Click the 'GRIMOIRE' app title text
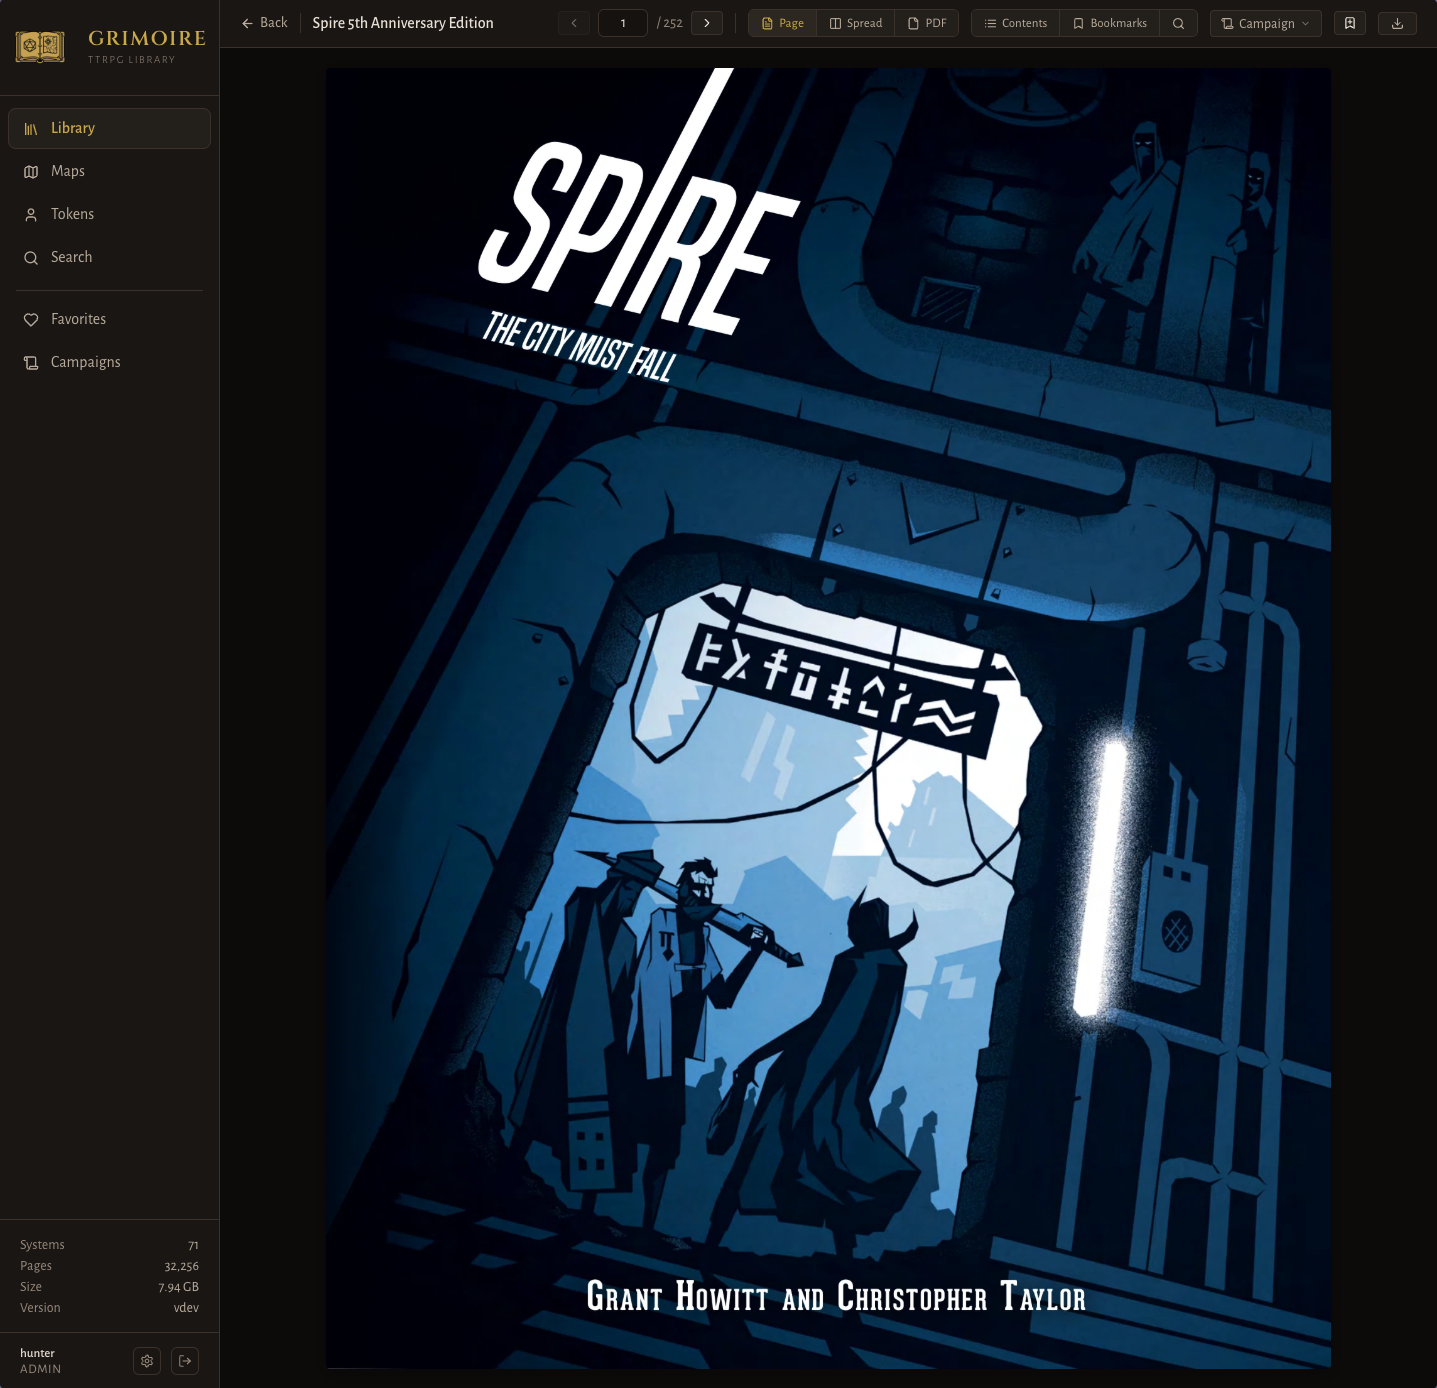Image resolution: width=1437 pixels, height=1388 pixels. [x=147, y=38]
